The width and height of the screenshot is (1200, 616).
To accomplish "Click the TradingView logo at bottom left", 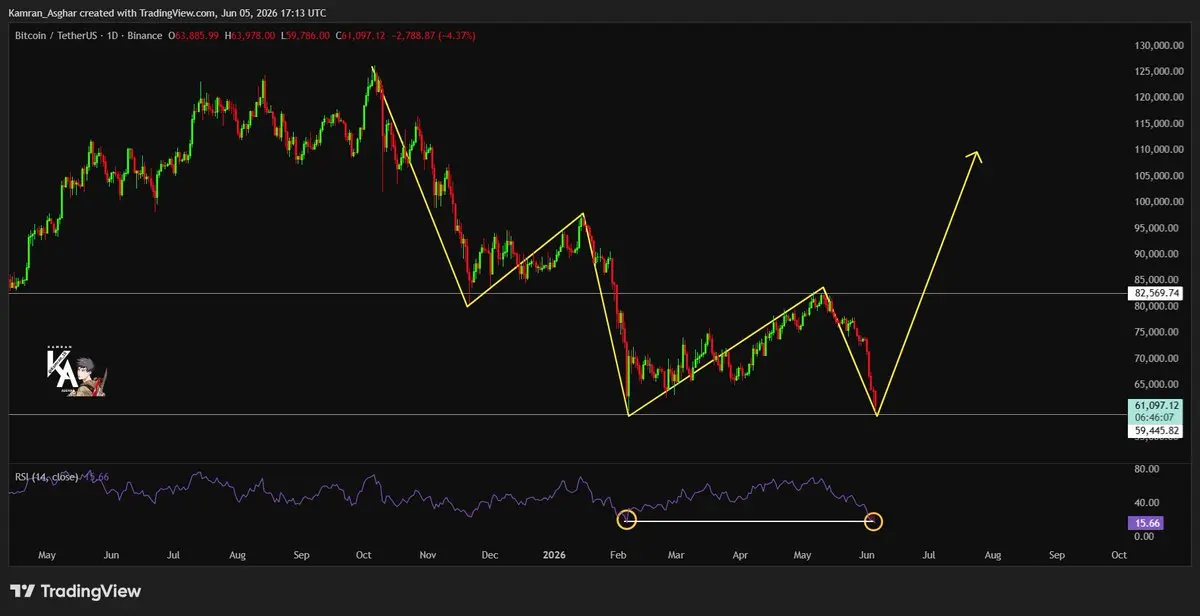I will 76,592.
